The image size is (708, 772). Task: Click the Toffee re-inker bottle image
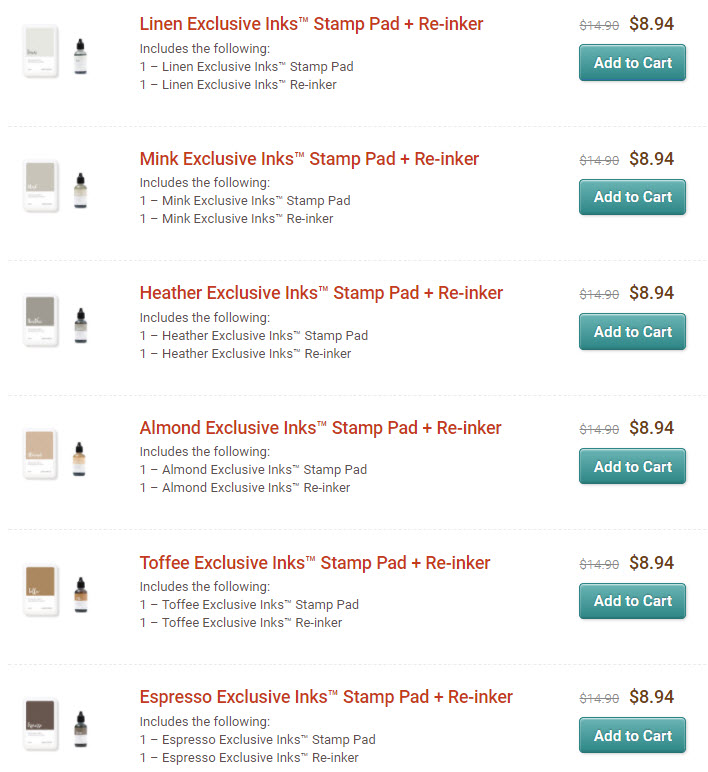(81, 592)
